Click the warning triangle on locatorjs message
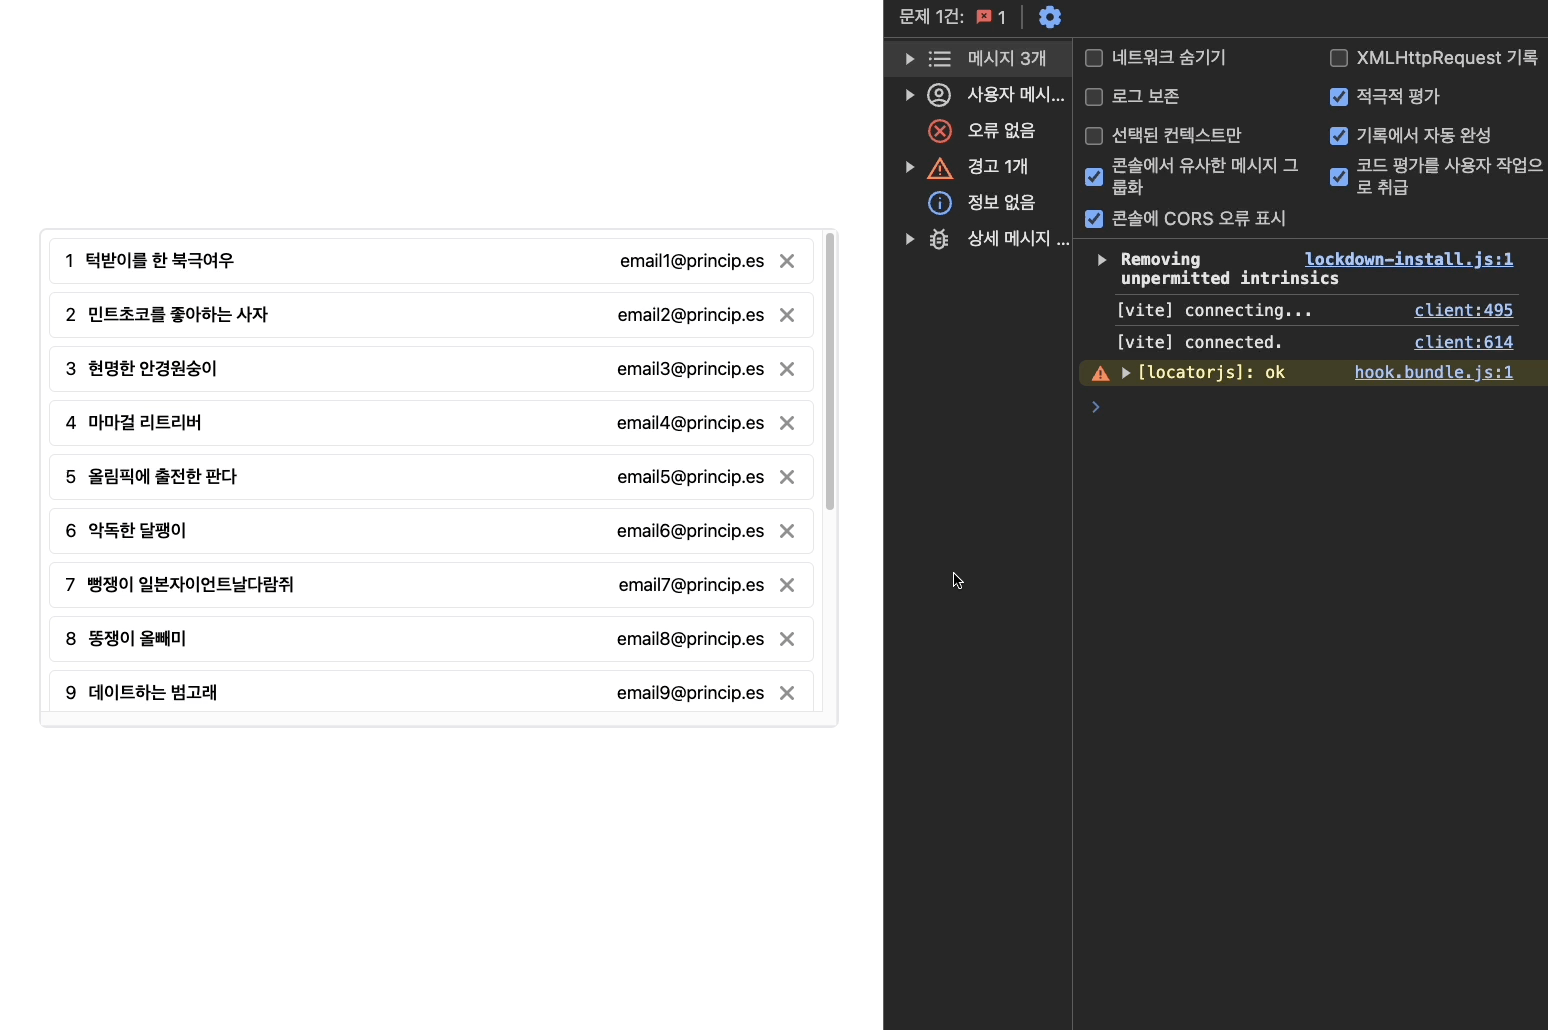1548x1030 pixels. (x=1101, y=373)
